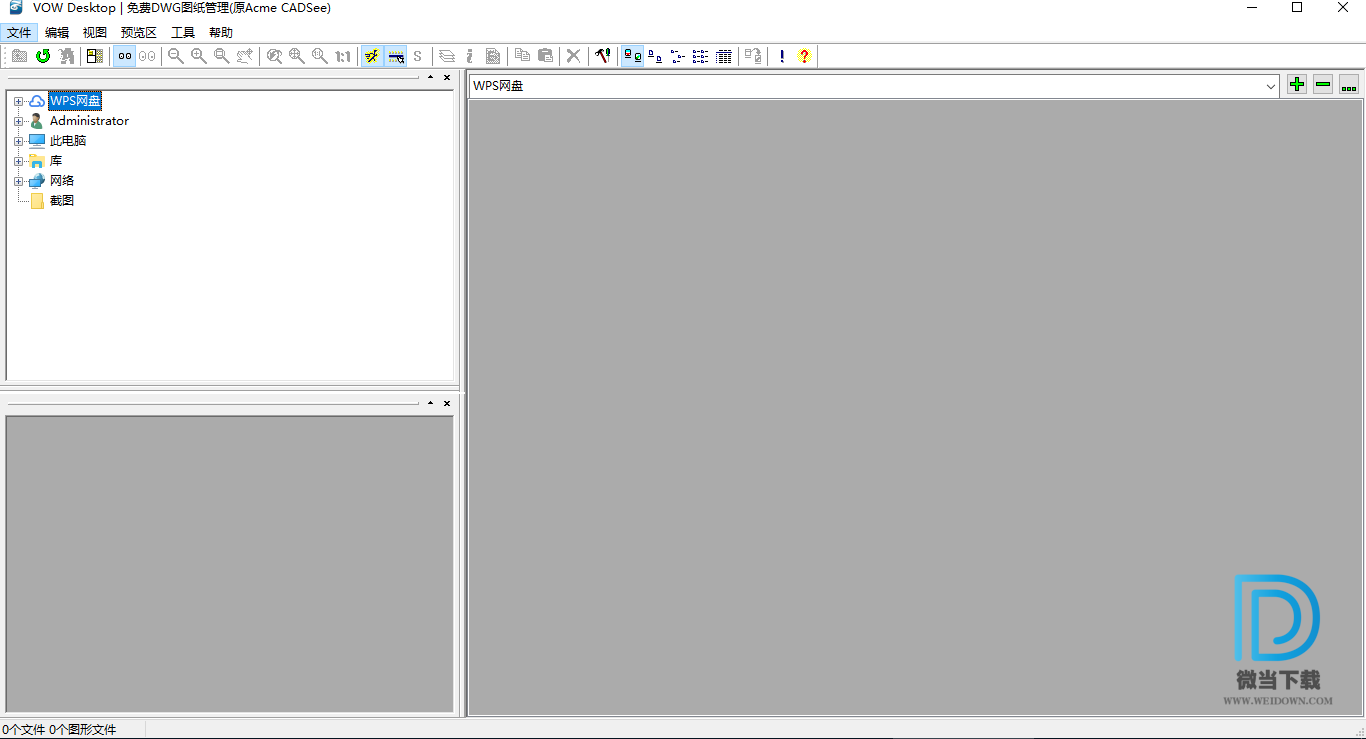
Task: Select 此电脑 in folder tree
Action: point(68,141)
